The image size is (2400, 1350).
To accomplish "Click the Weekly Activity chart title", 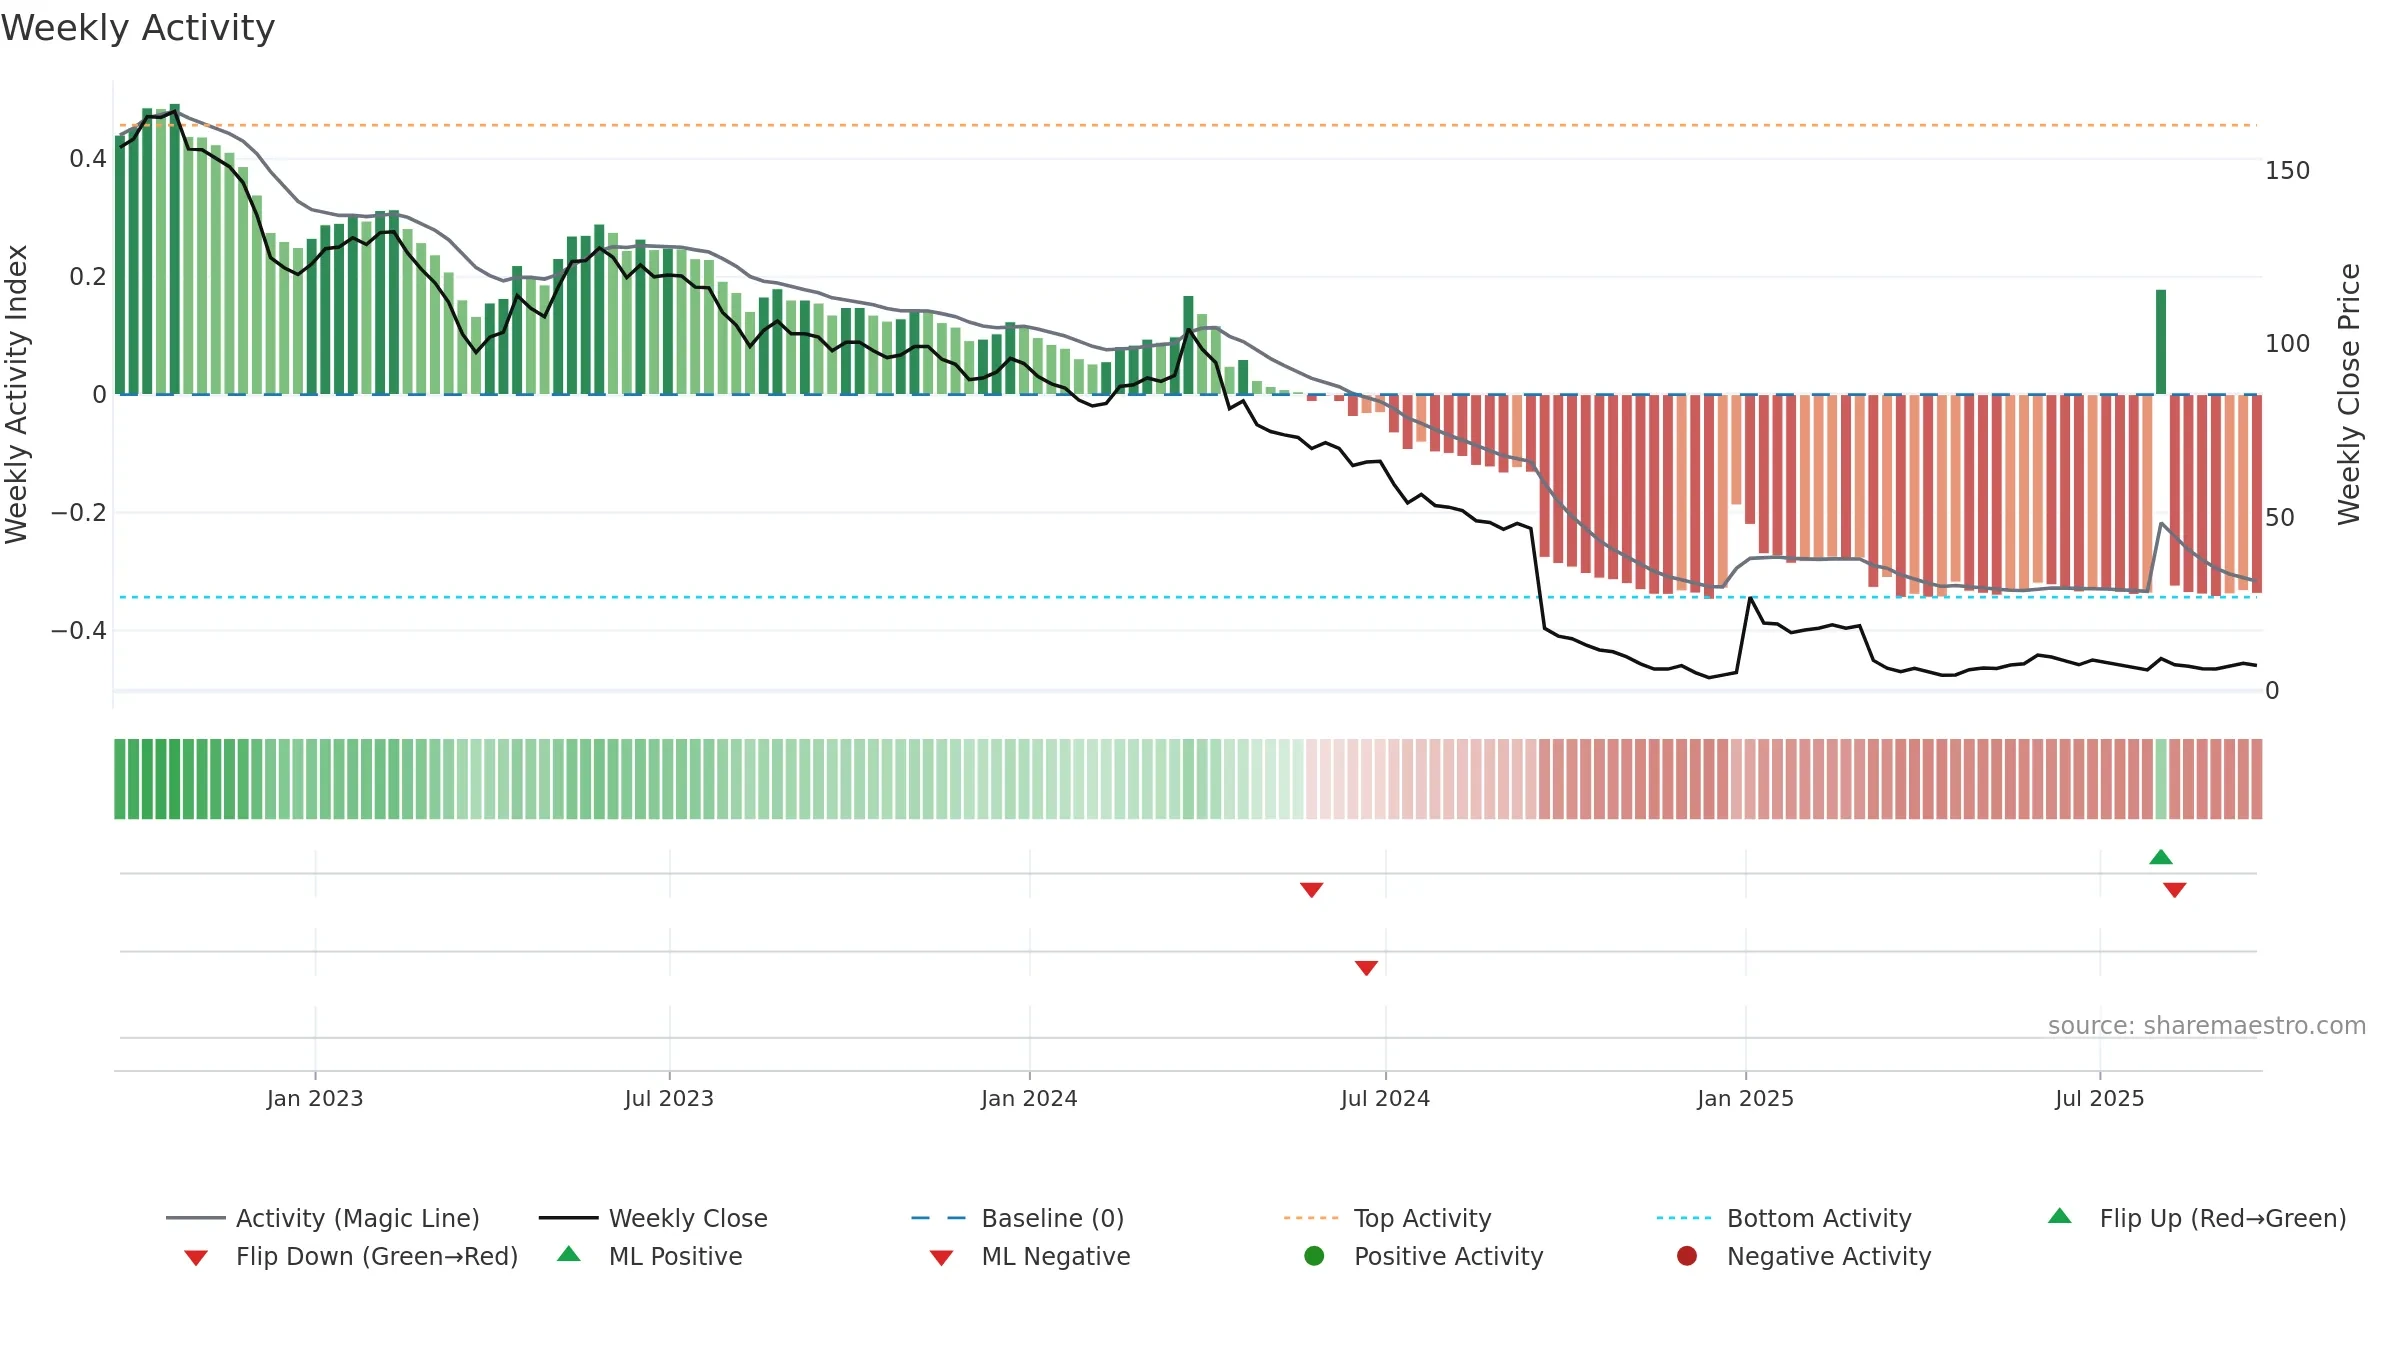I will (x=138, y=28).
